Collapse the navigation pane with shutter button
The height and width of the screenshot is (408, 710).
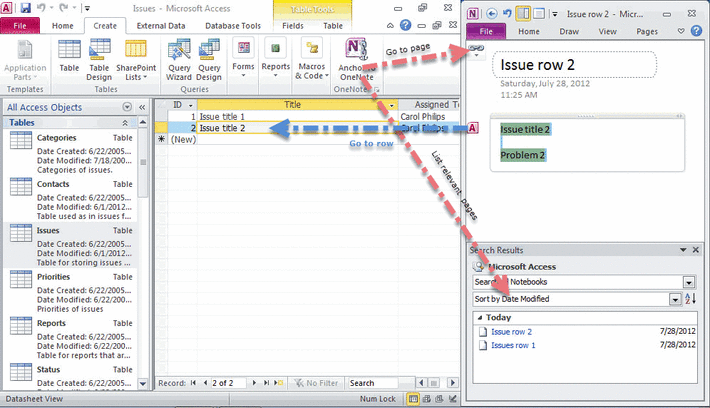(x=142, y=107)
